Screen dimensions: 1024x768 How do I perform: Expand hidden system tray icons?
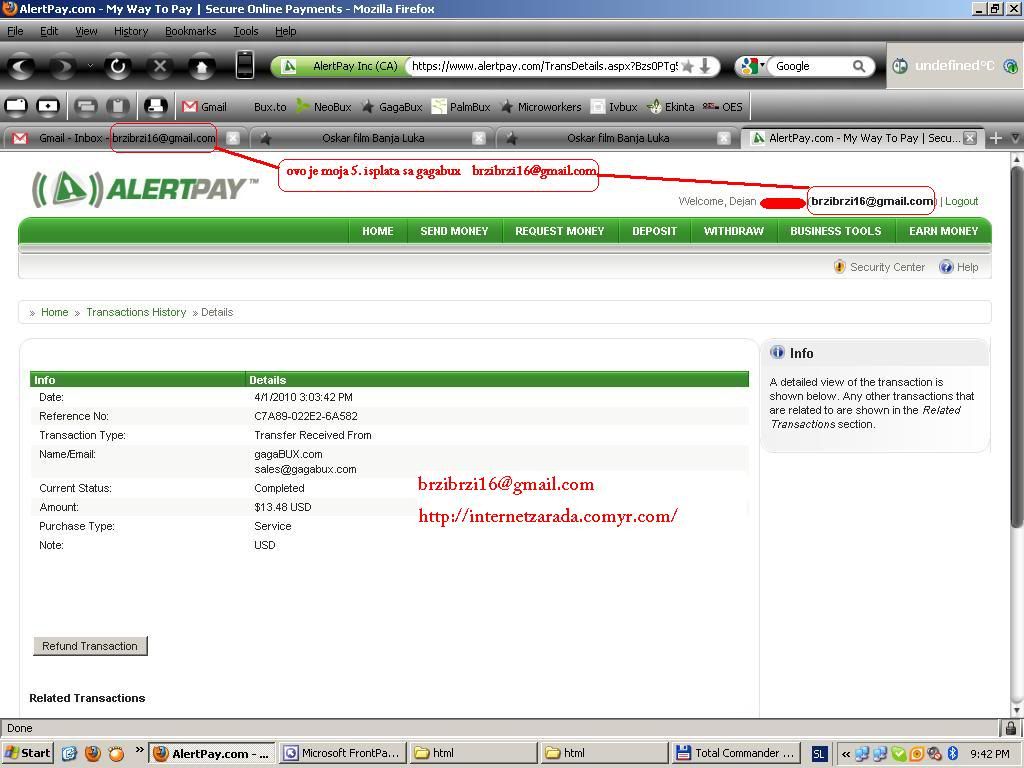point(846,753)
